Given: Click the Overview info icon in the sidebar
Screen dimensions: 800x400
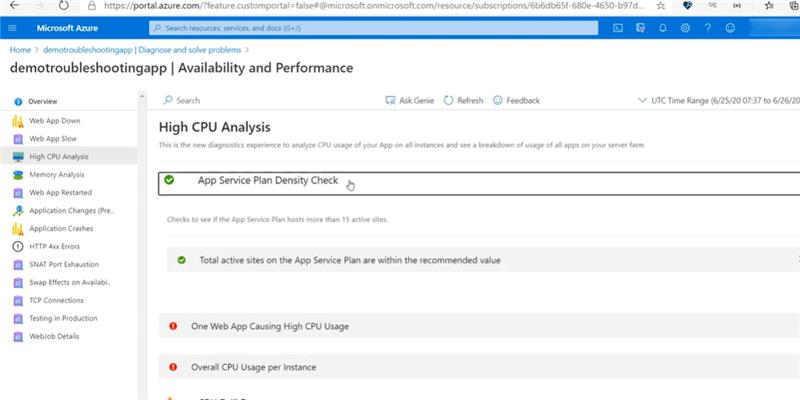Looking at the screenshot, I should (x=18, y=102).
